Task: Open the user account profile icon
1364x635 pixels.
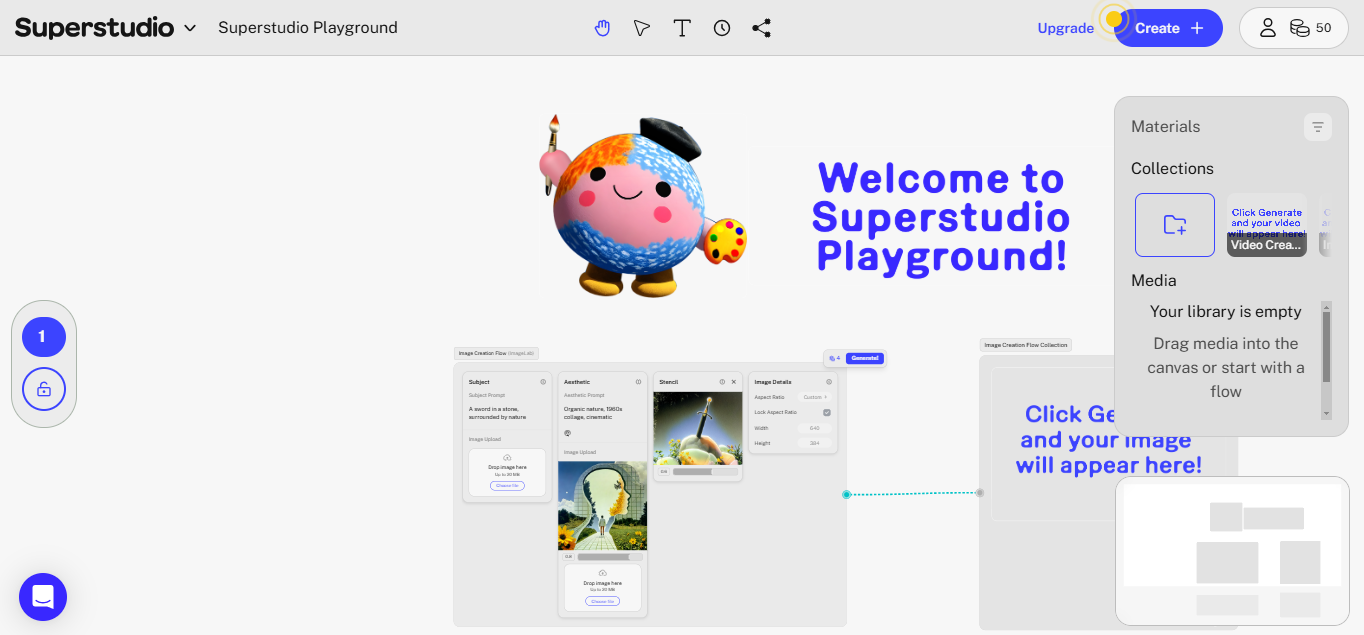Action: point(1268,28)
